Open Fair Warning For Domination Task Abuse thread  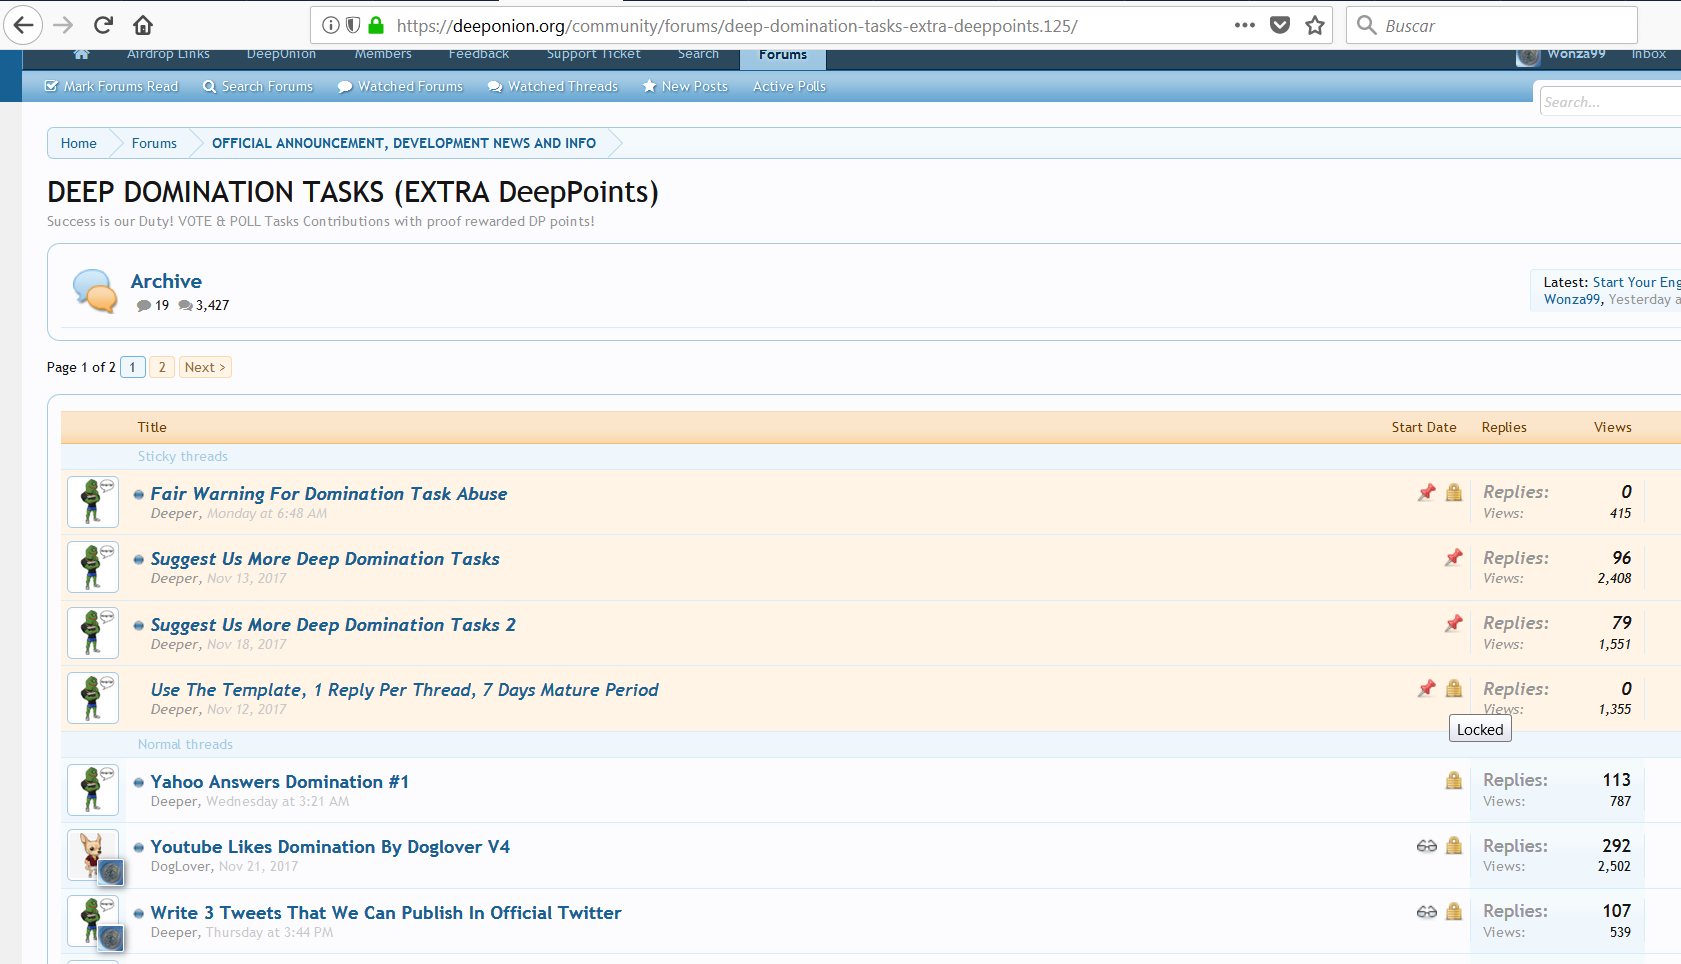(x=328, y=494)
